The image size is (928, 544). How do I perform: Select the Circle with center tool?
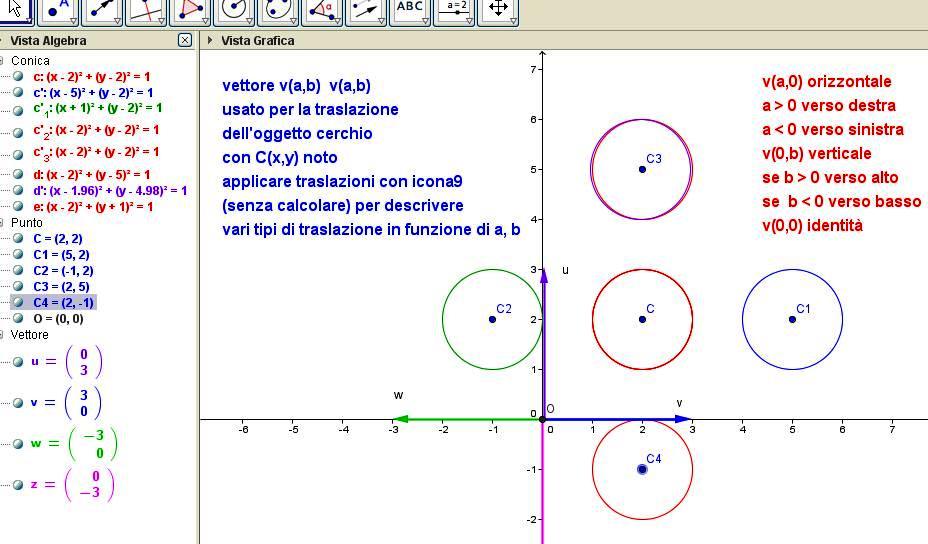[x=233, y=11]
